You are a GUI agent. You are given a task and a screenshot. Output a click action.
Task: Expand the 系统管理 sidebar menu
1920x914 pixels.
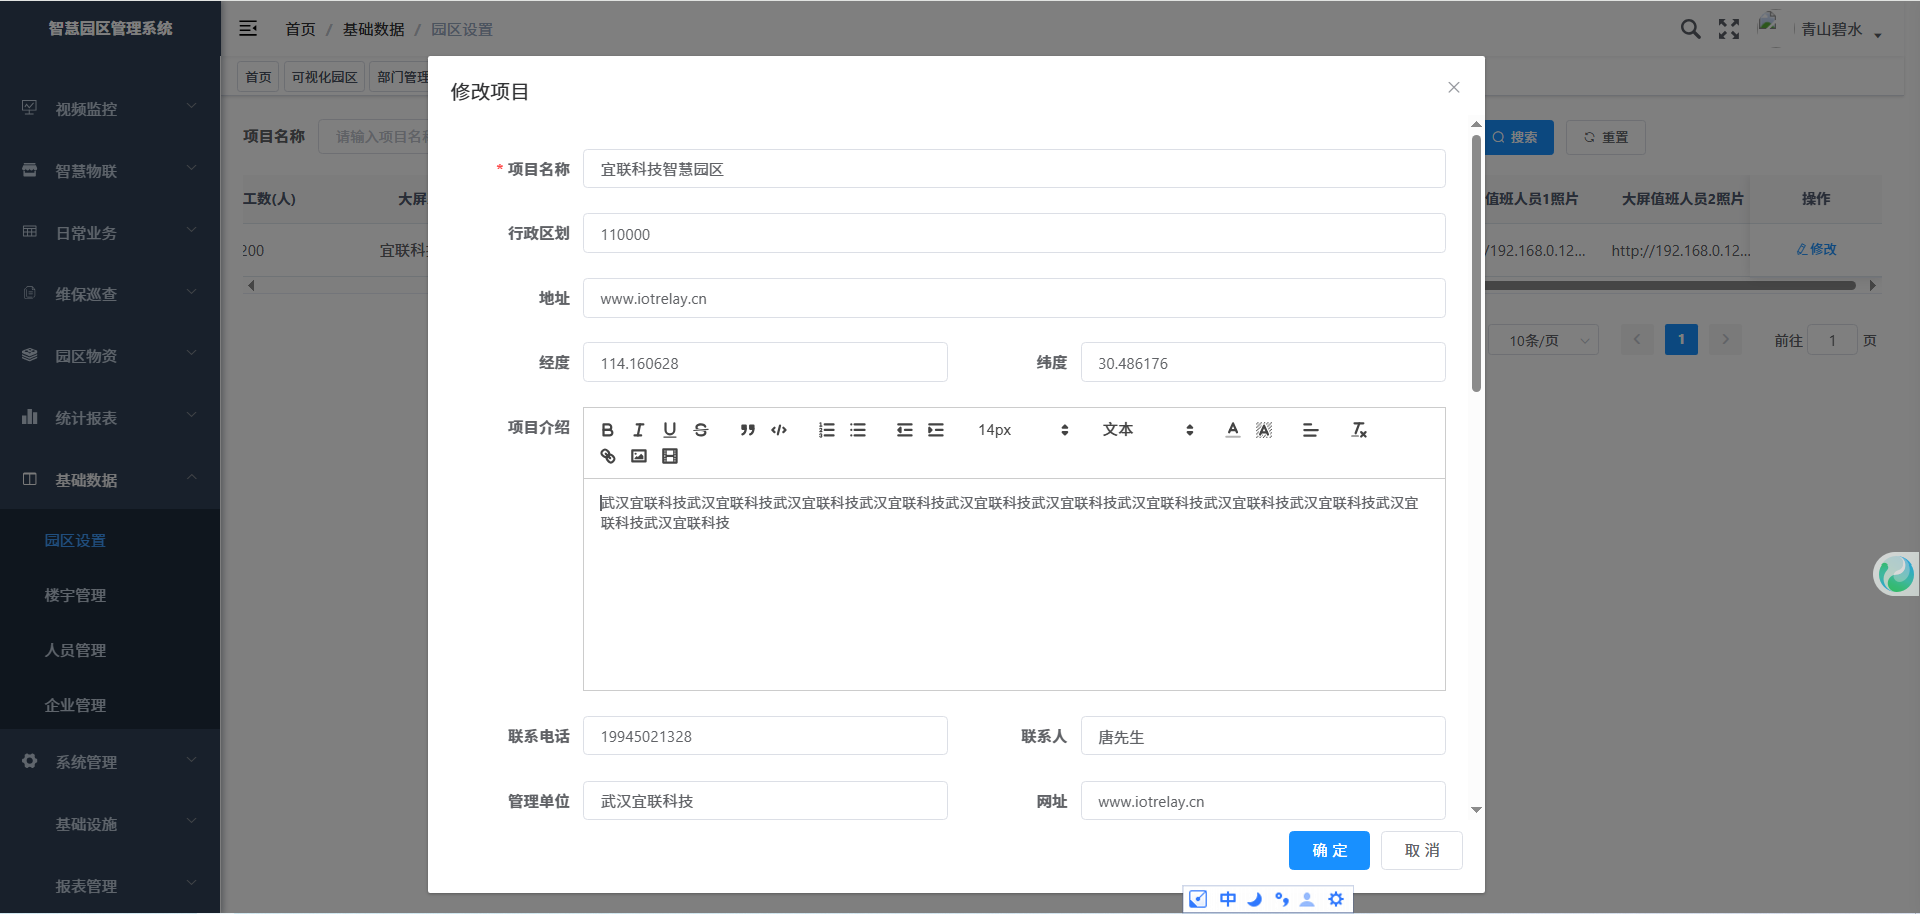[x=110, y=762]
